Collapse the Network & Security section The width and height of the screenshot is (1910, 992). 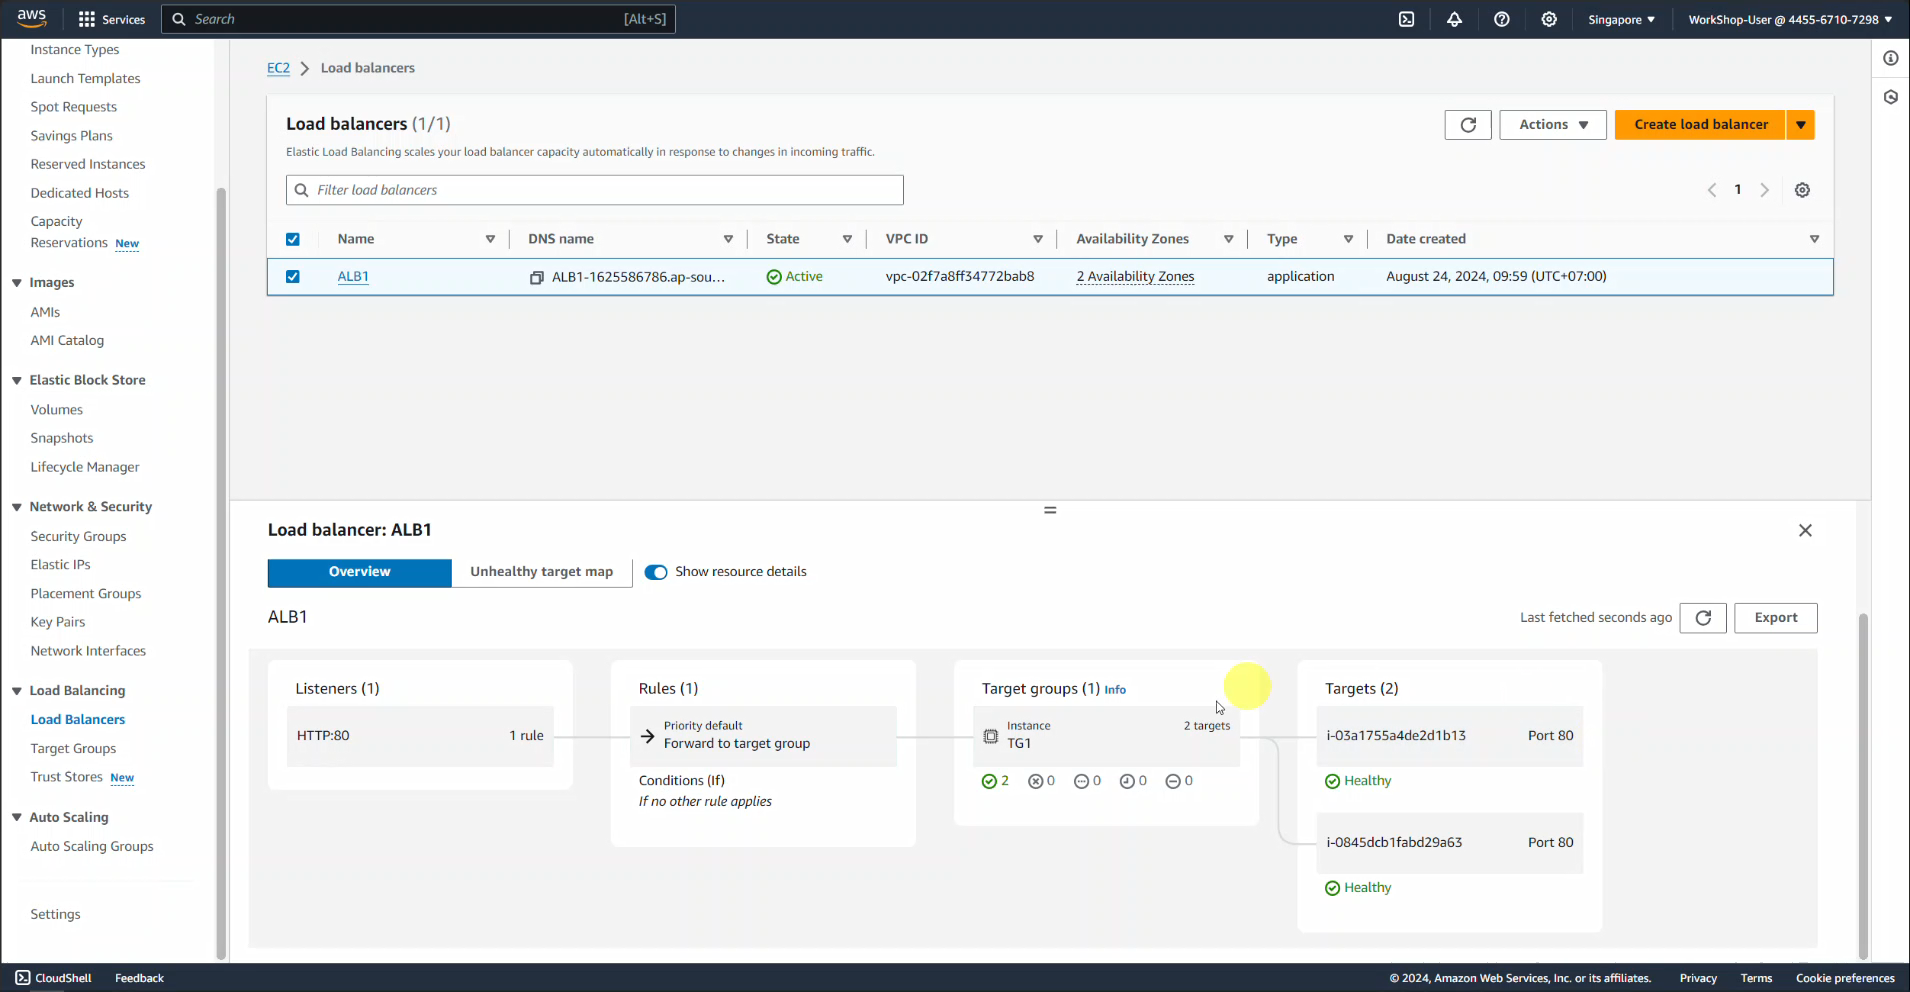[x=17, y=507]
